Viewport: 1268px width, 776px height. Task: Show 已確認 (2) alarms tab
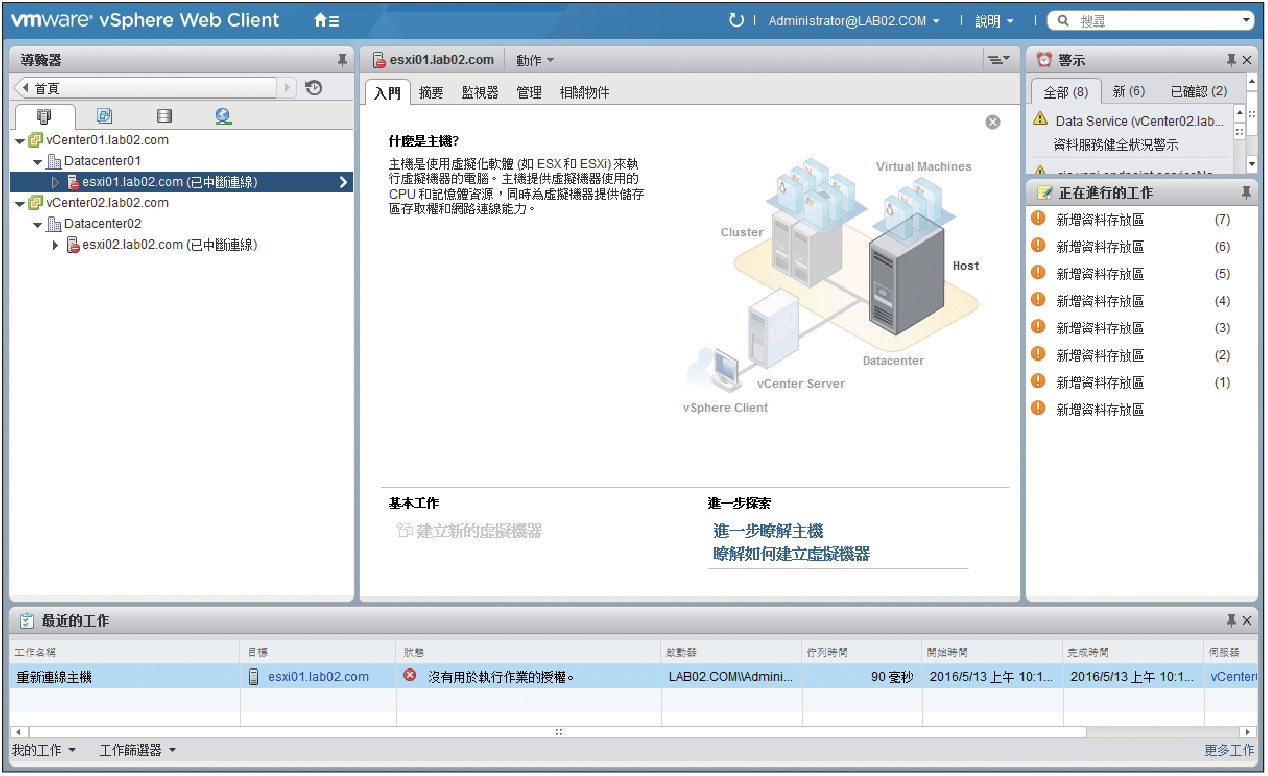pyautogui.click(x=1199, y=92)
